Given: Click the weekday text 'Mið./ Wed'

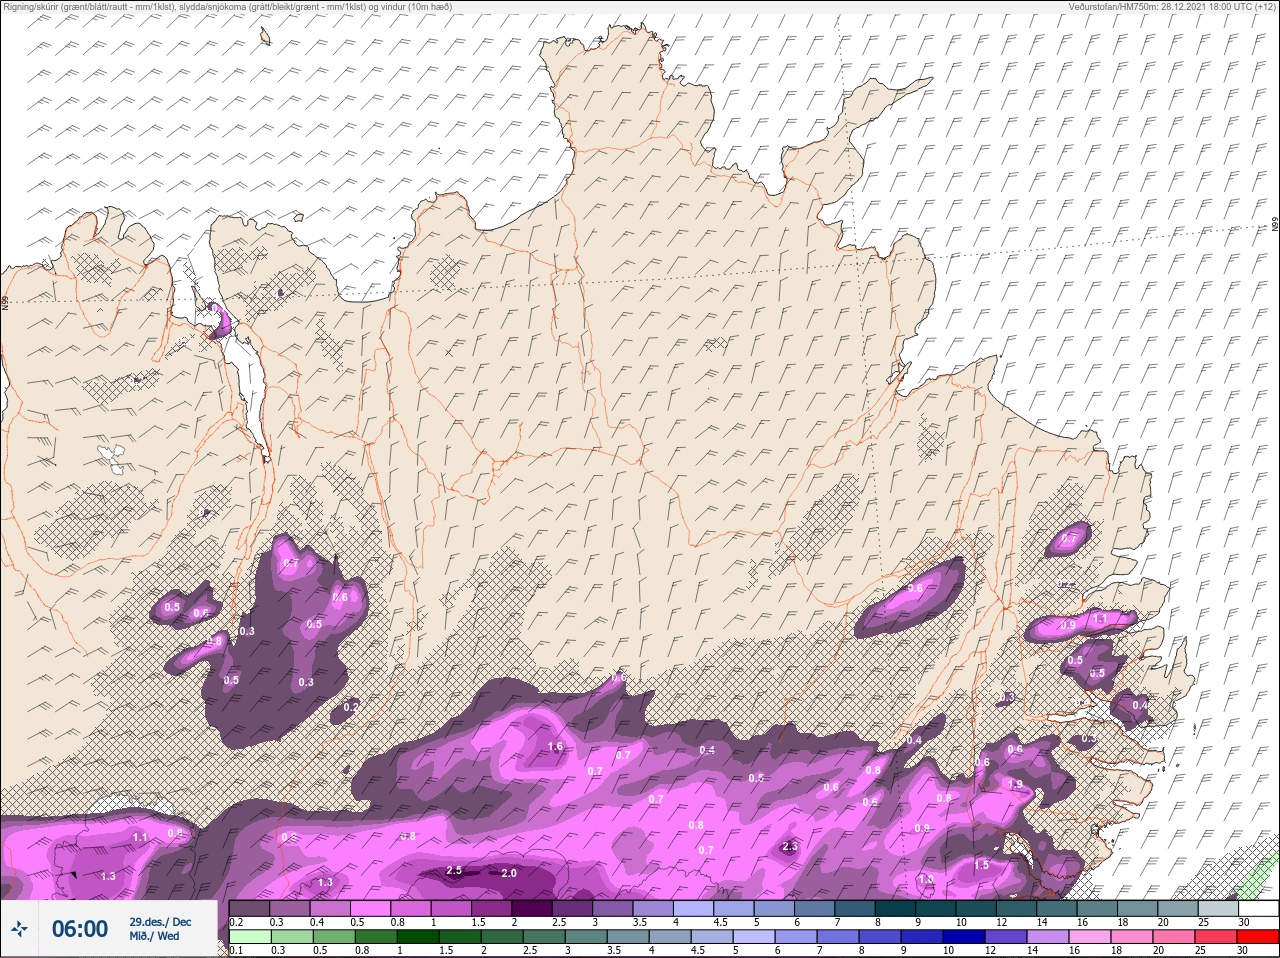Looking at the screenshot, I should 155,936.
